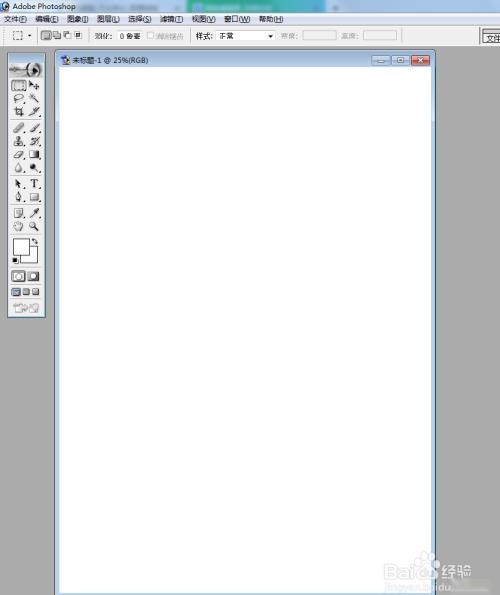Select the History Brush tool
The height and width of the screenshot is (595, 500).
click(x=34, y=142)
